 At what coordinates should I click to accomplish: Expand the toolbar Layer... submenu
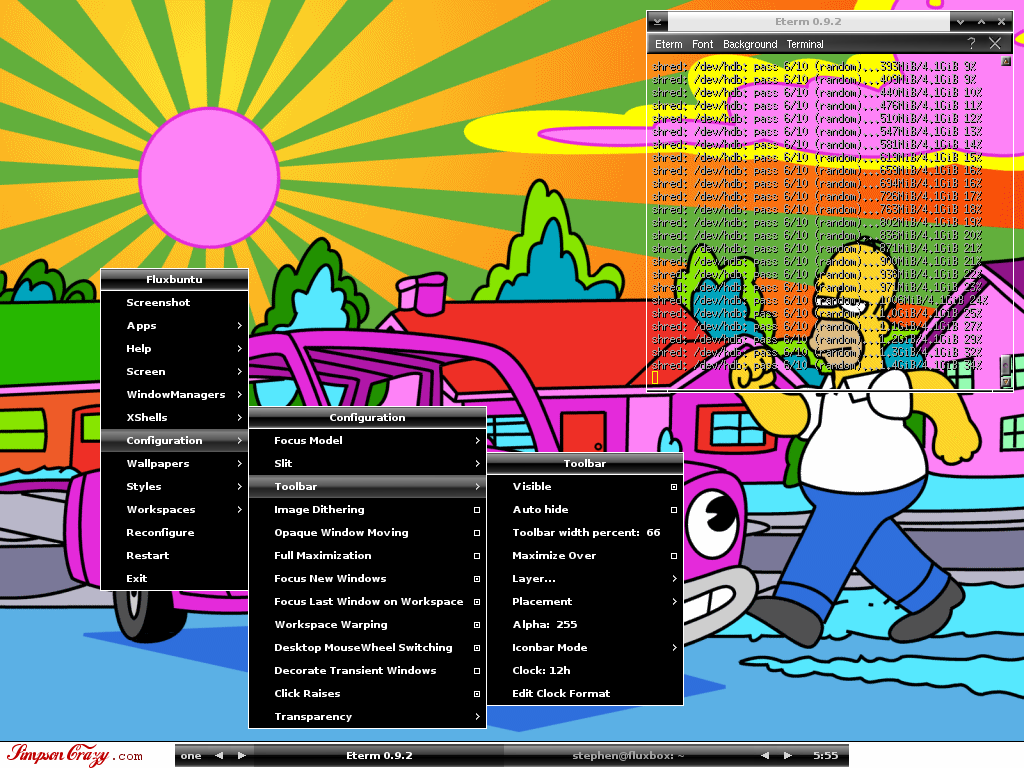584,579
